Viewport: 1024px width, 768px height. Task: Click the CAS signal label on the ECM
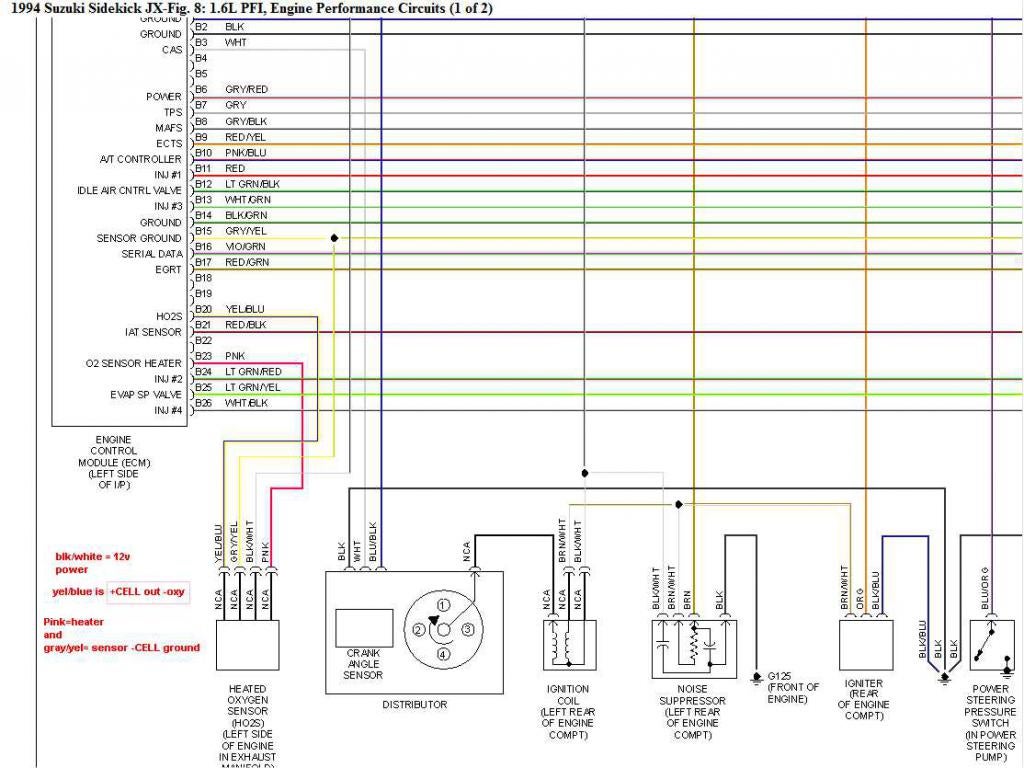point(172,50)
